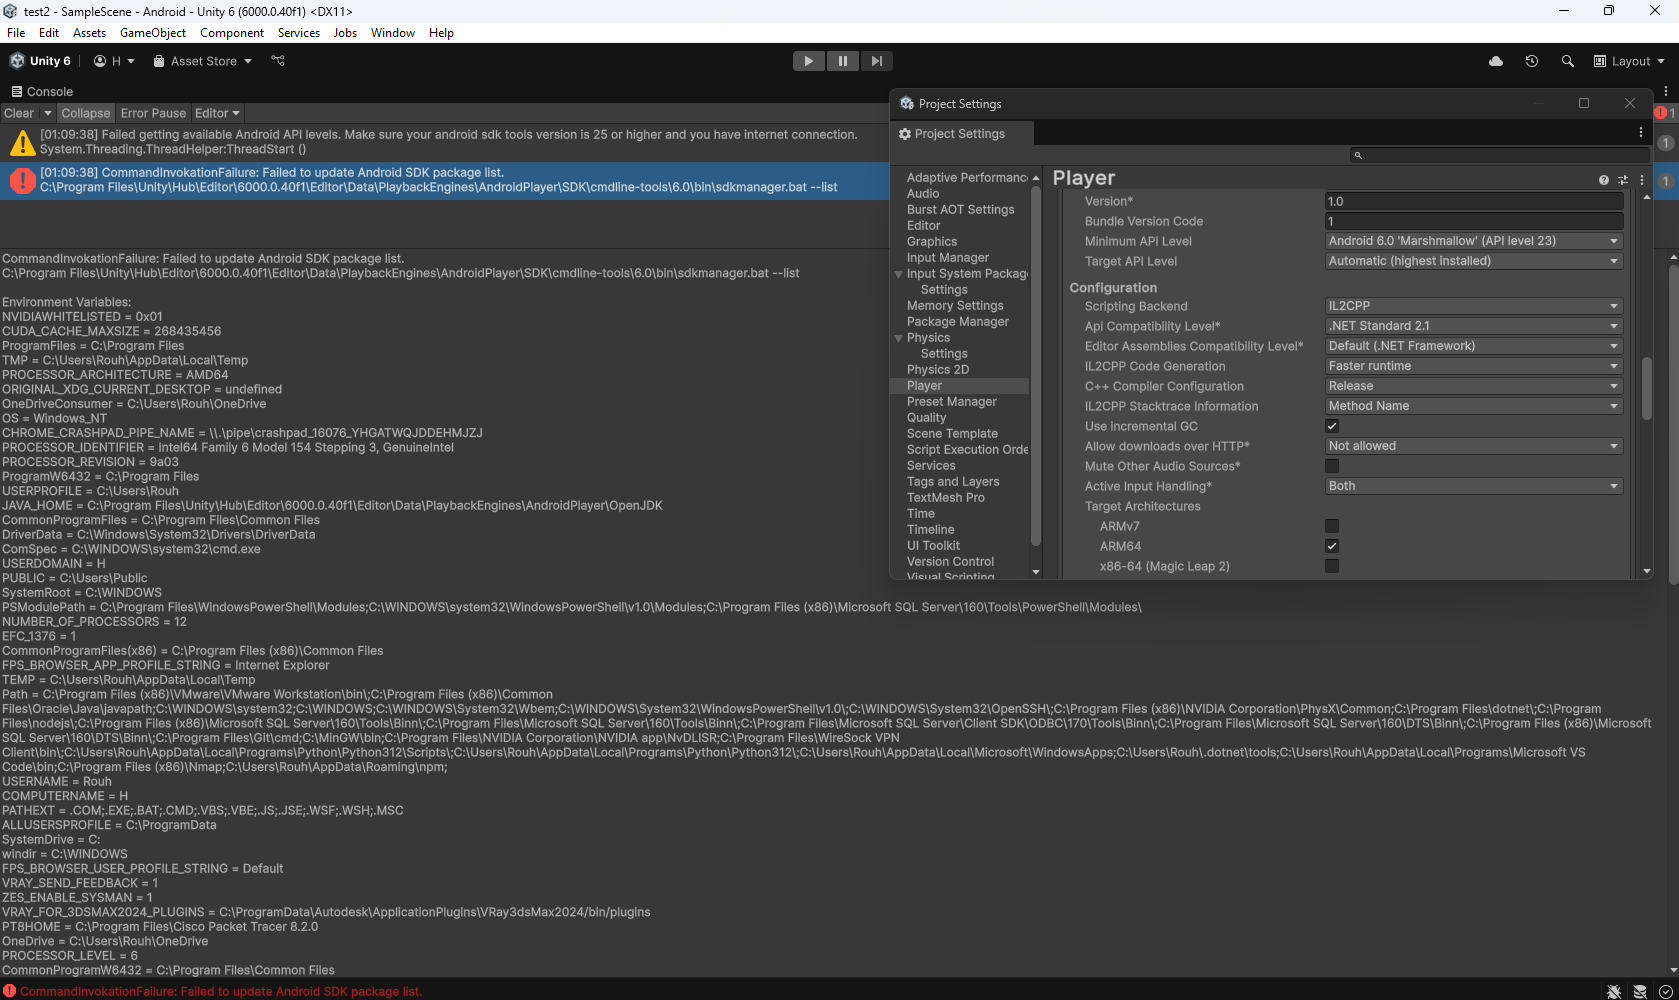Enable x86-64 (Magic Leap 2) checkbox
The height and width of the screenshot is (1000, 1679).
(1332, 566)
